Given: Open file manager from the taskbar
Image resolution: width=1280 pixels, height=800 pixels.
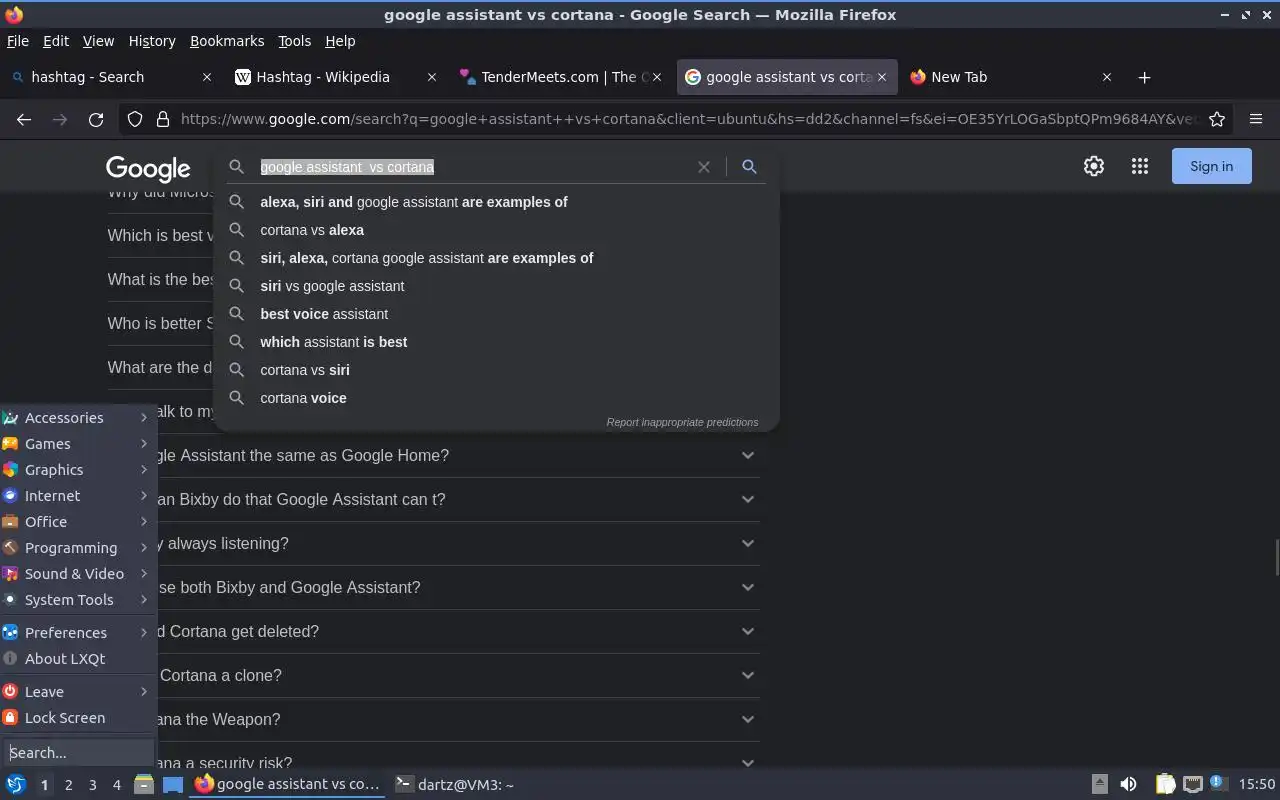Looking at the screenshot, I should tap(144, 784).
